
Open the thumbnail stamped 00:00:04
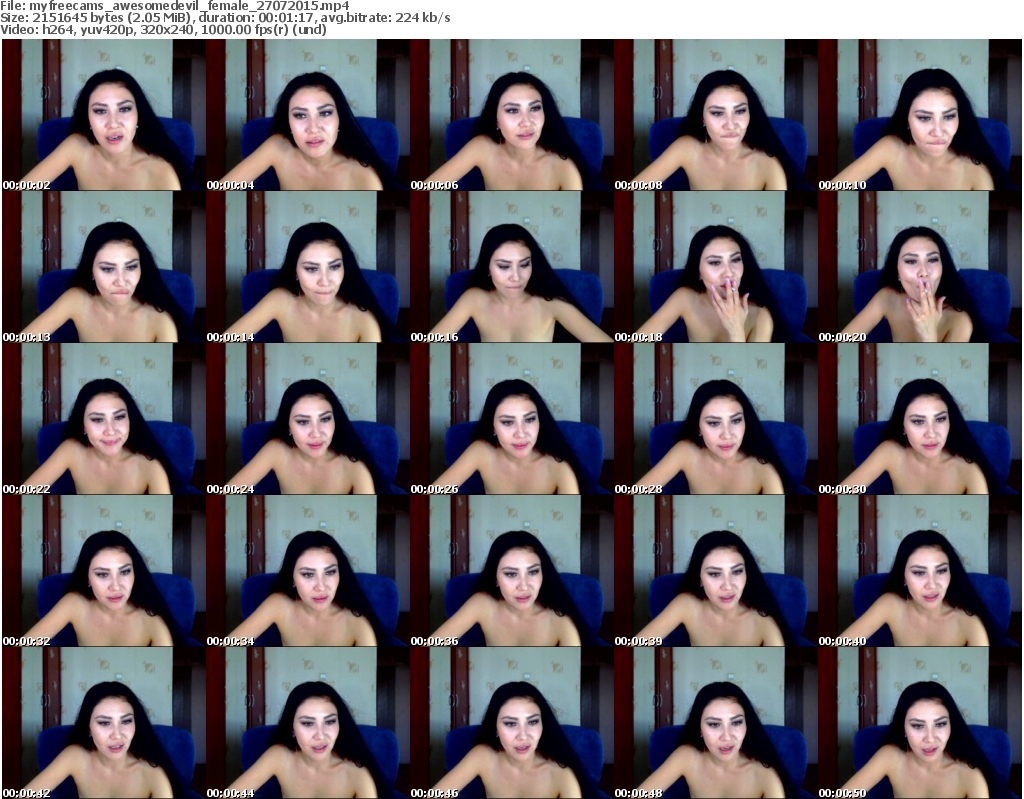[x=308, y=115]
